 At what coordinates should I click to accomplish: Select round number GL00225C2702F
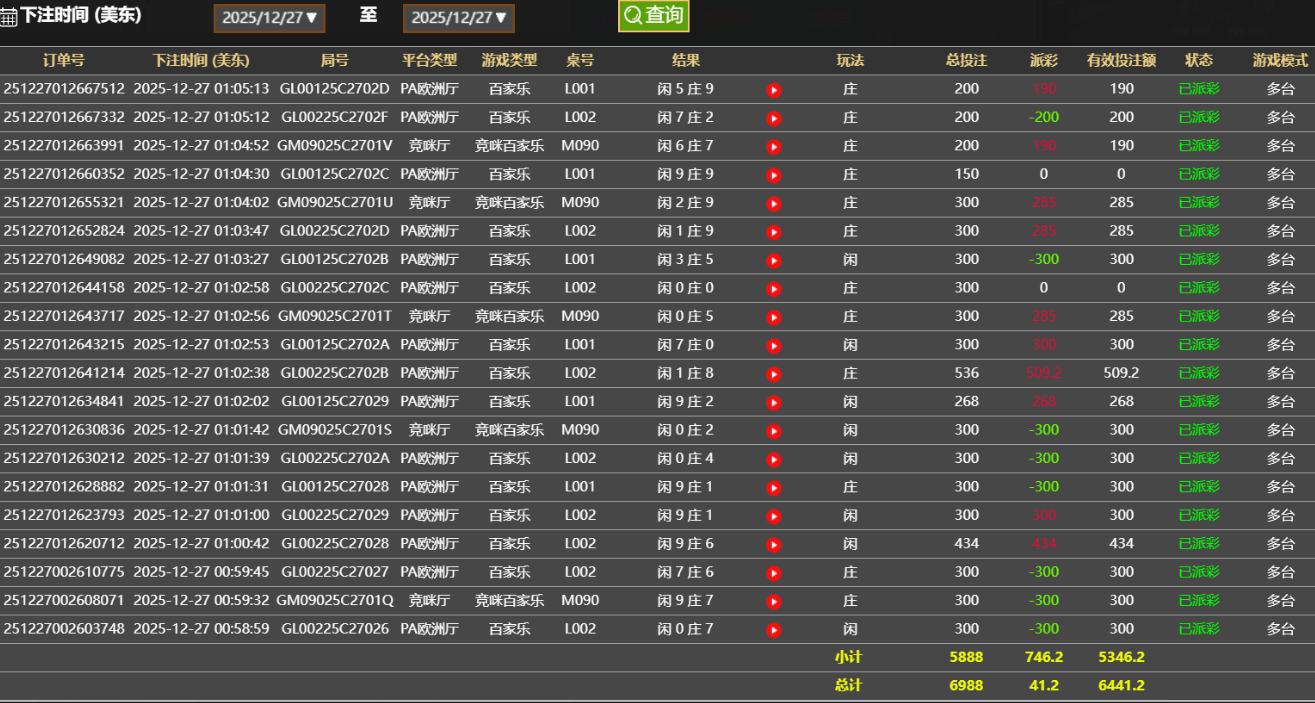pyautogui.click(x=335, y=117)
